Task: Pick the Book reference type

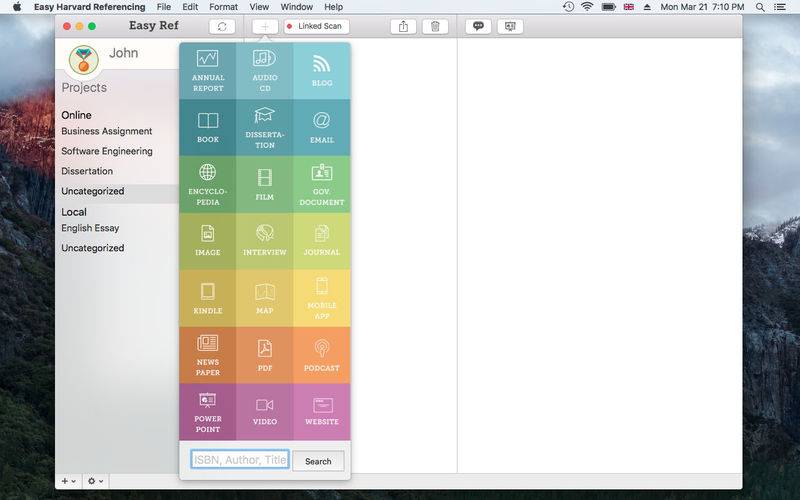Action: pos(208,128)
